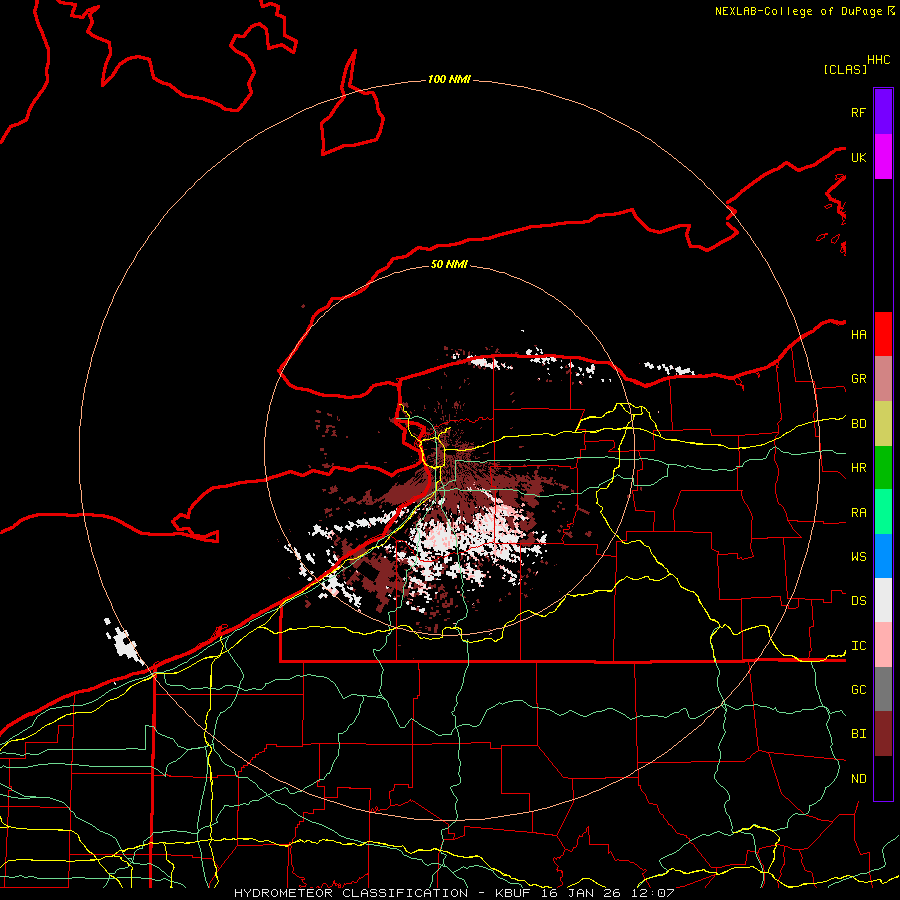Click the GC legend label
The image size is (900, 900).
858,689
